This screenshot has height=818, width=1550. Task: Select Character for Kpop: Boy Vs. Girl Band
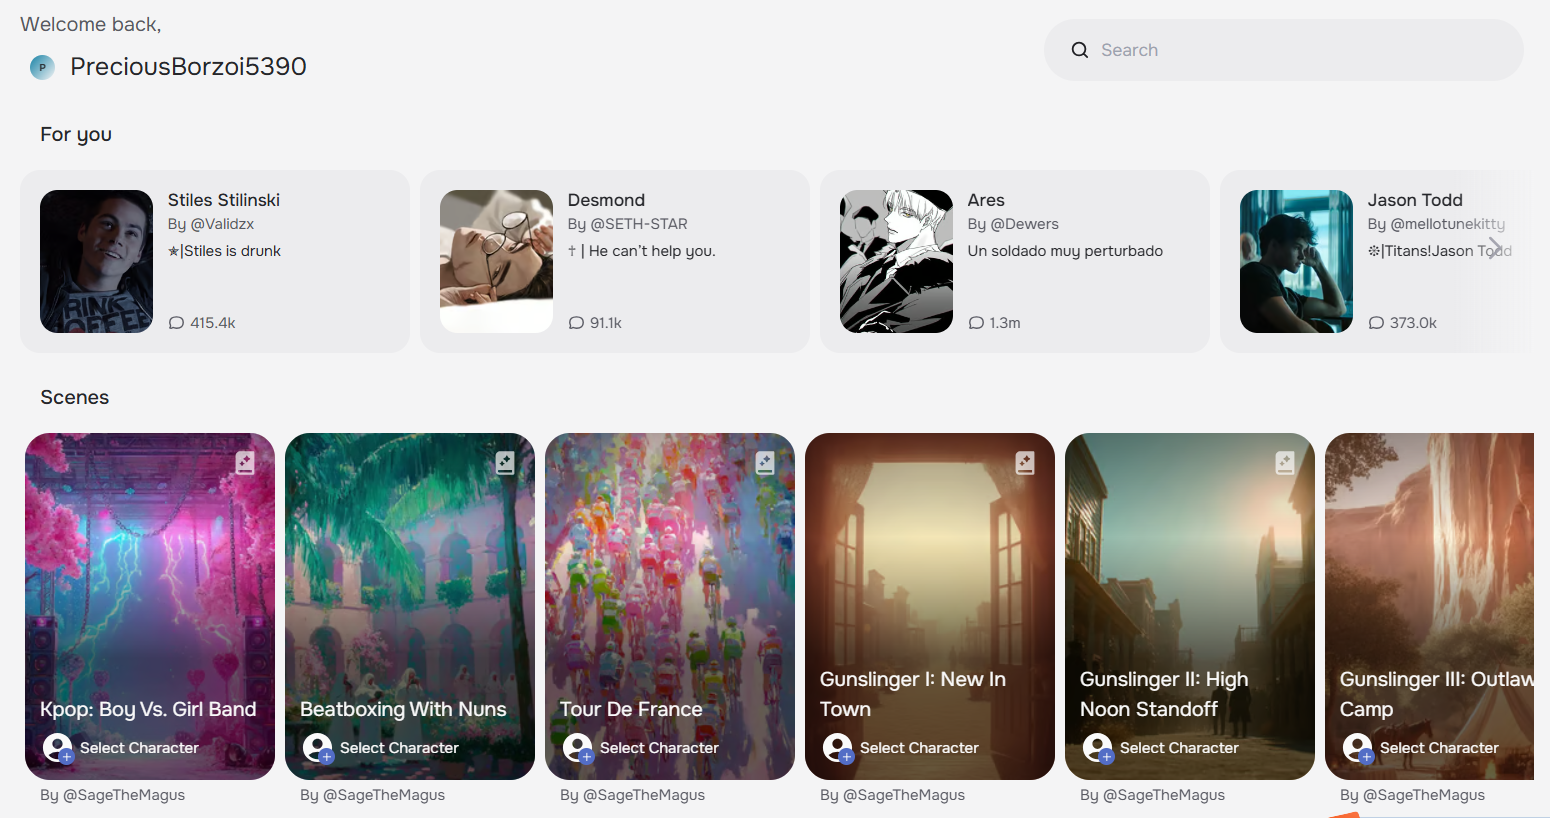[x=121, y=748]
